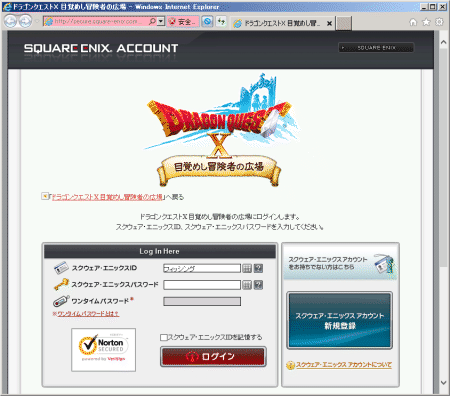Maximize the Internet Explorer window
The height and width of the screenshot is (396, 450).
click(433, 6)
